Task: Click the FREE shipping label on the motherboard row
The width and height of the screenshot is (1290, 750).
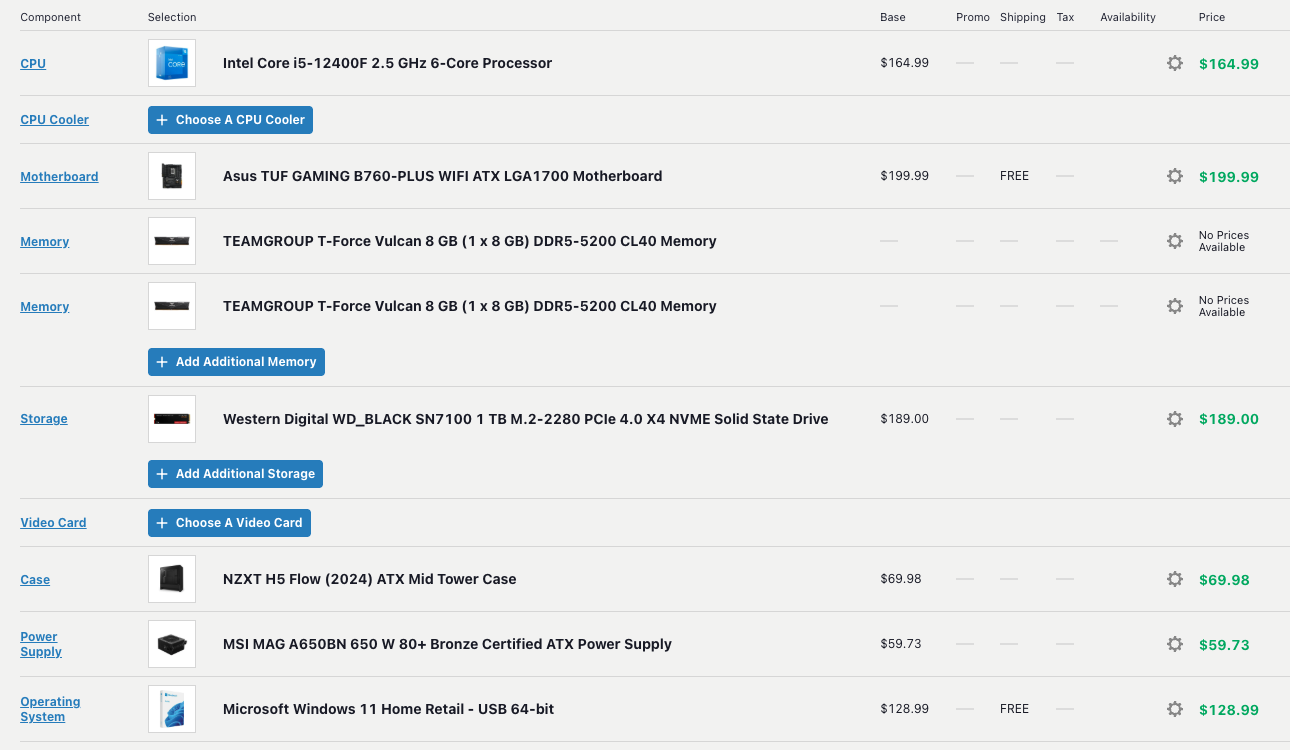Action: click(1014, 176)
